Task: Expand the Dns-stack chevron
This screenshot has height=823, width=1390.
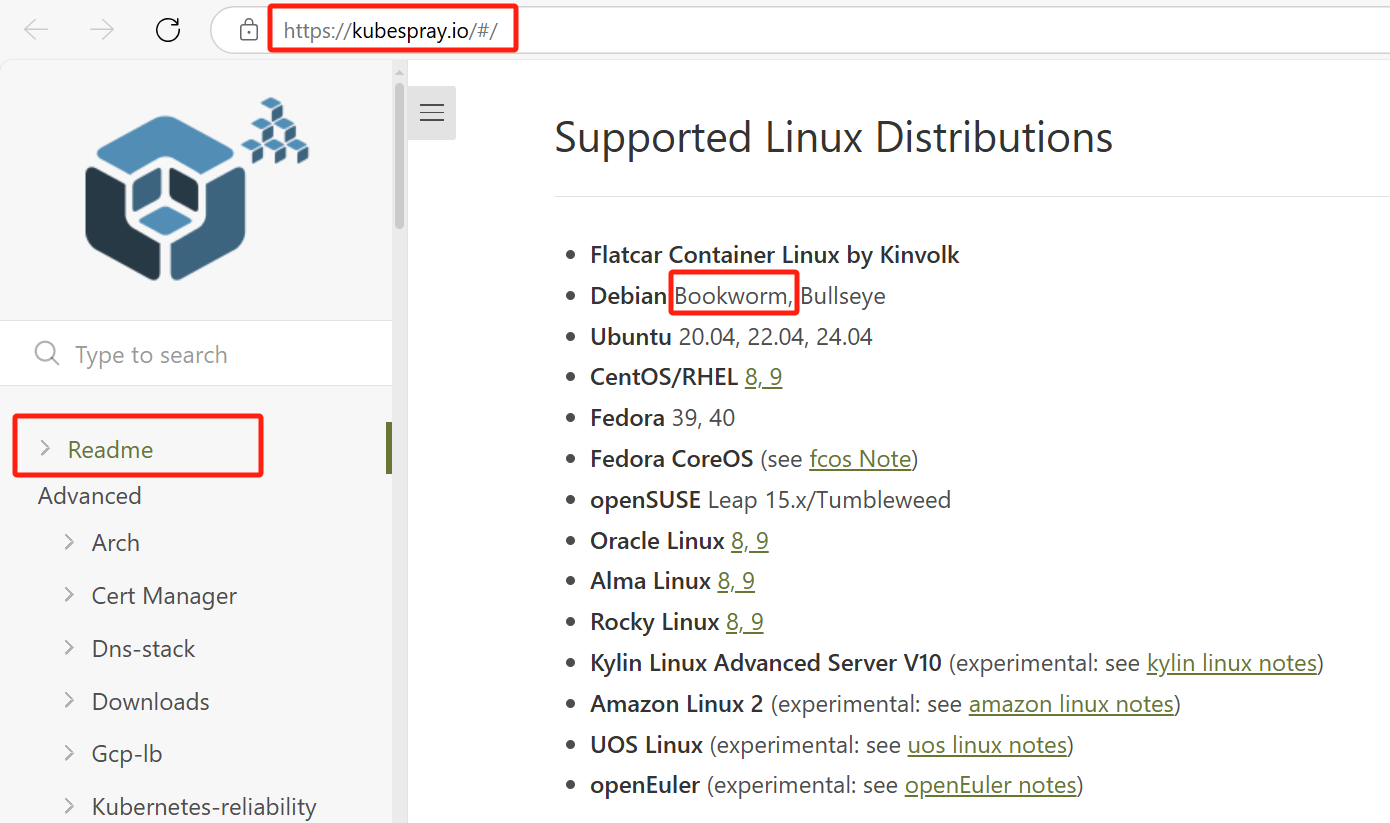Action: tap(69, 648)
